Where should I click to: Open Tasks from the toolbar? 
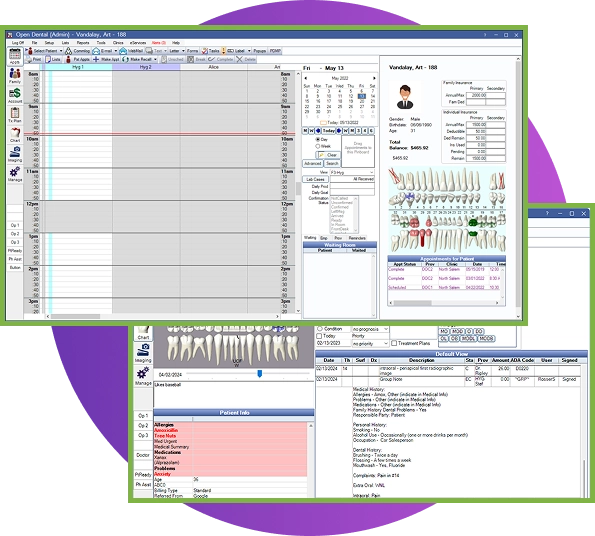pos(210,51)
